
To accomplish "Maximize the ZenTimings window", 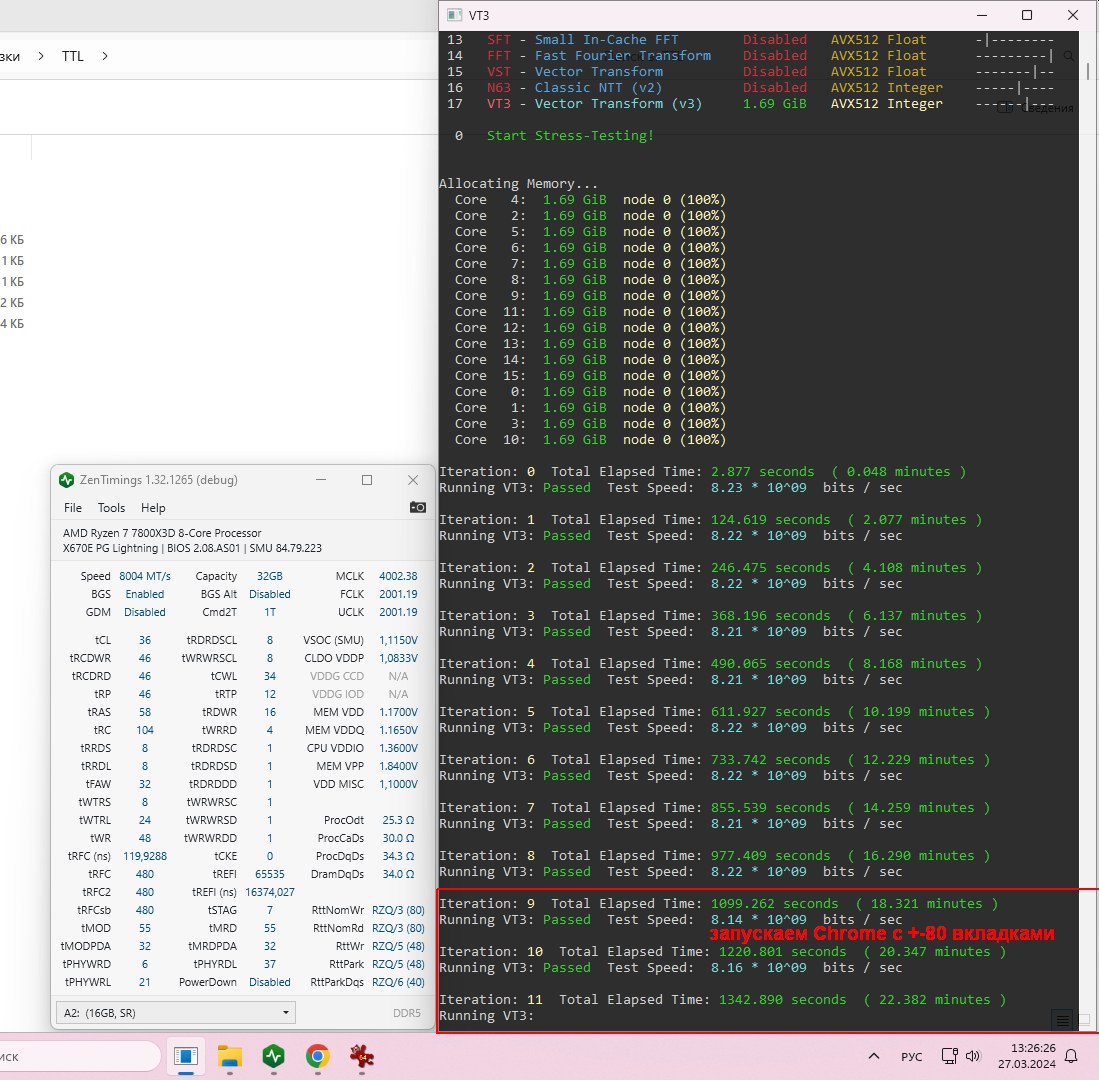I will coord(367,480).
